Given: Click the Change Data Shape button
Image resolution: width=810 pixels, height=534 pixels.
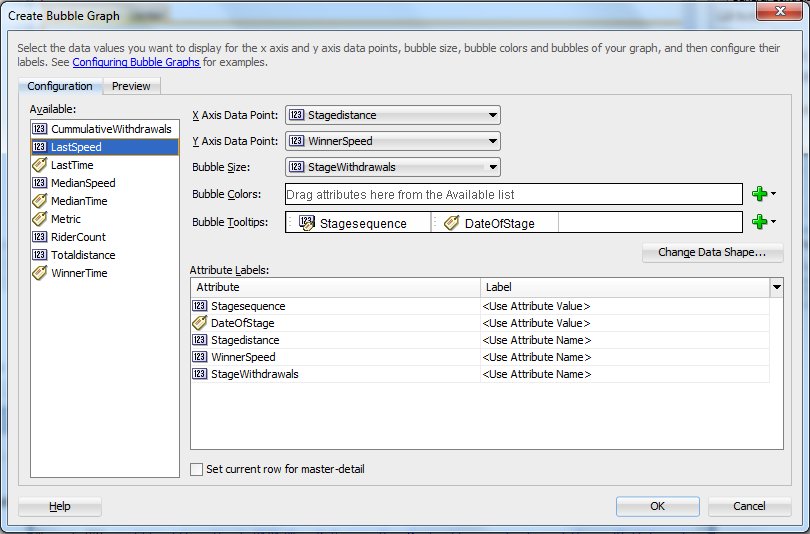Looking at the screenshot, I should (712, 252).
